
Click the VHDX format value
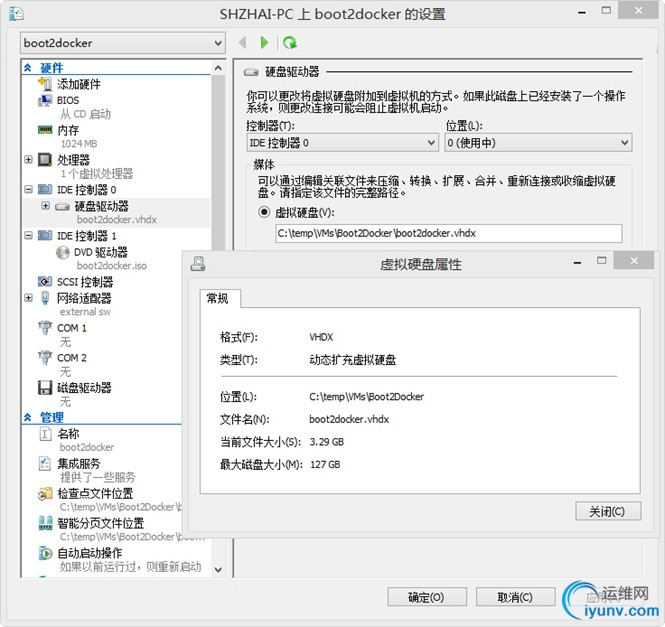point(321,337)
